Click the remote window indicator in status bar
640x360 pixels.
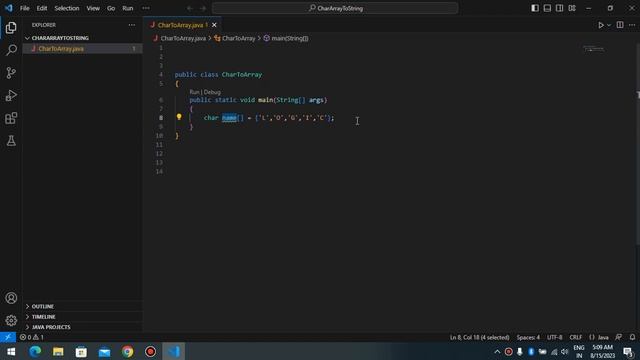tap(8, 337)
